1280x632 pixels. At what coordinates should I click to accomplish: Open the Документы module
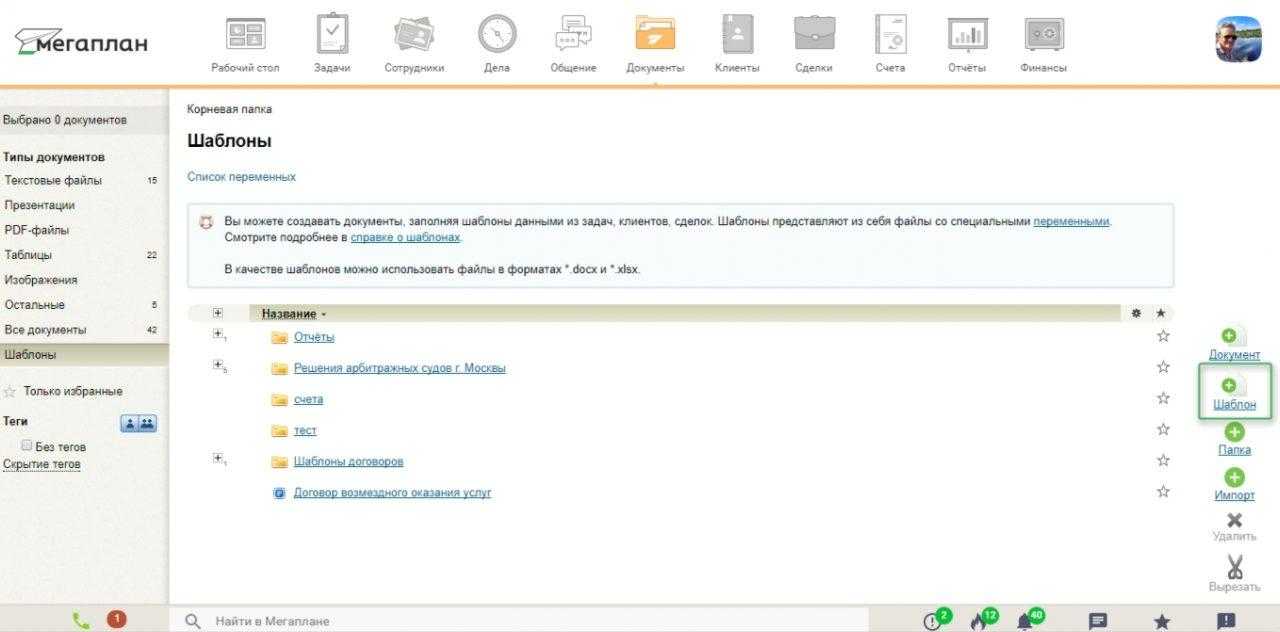click(655, 44)
